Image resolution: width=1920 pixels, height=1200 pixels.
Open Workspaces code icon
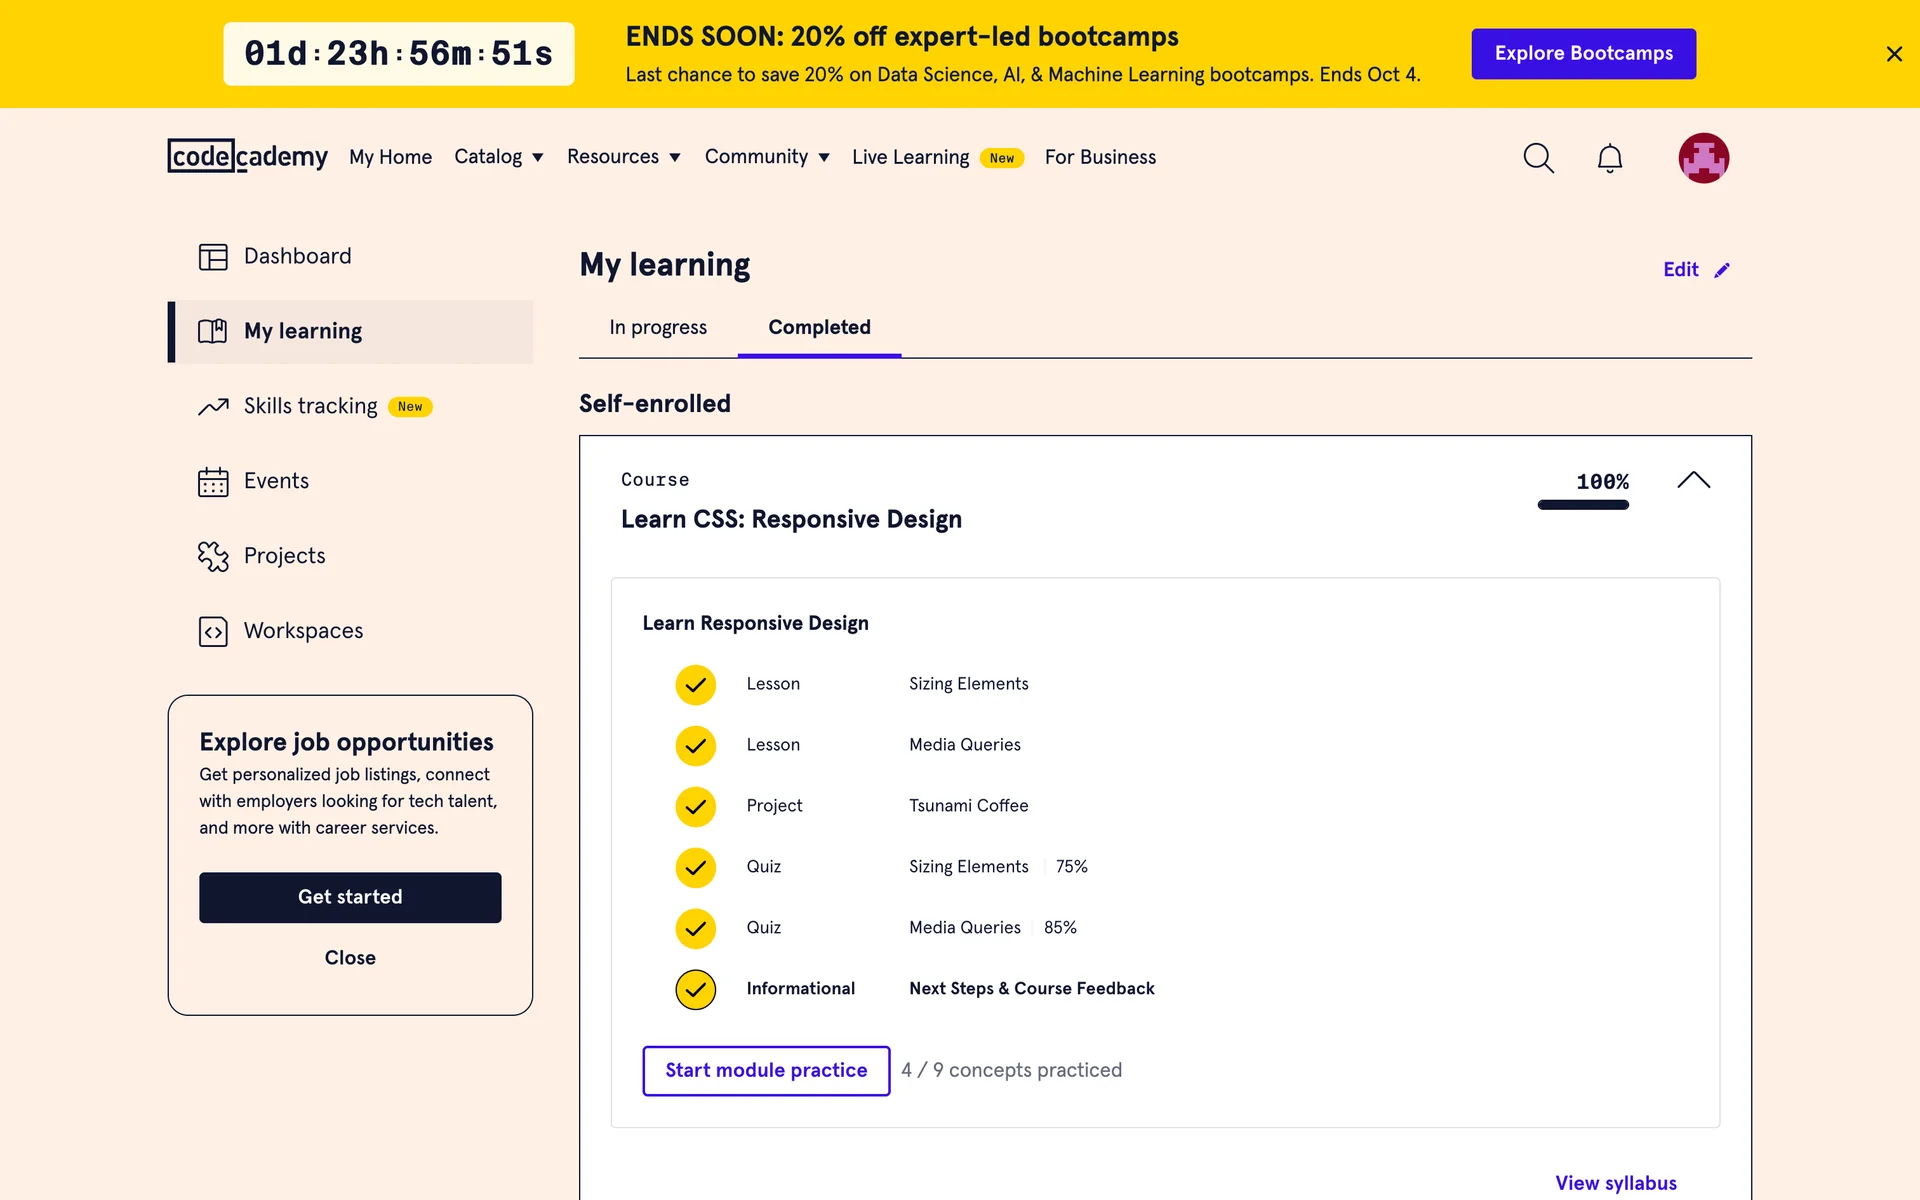[x=213, y=632]
